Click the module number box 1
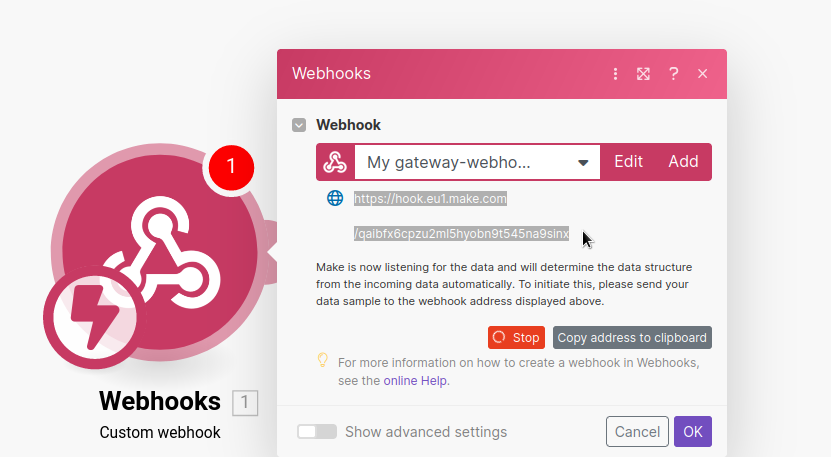 point(245,402)
